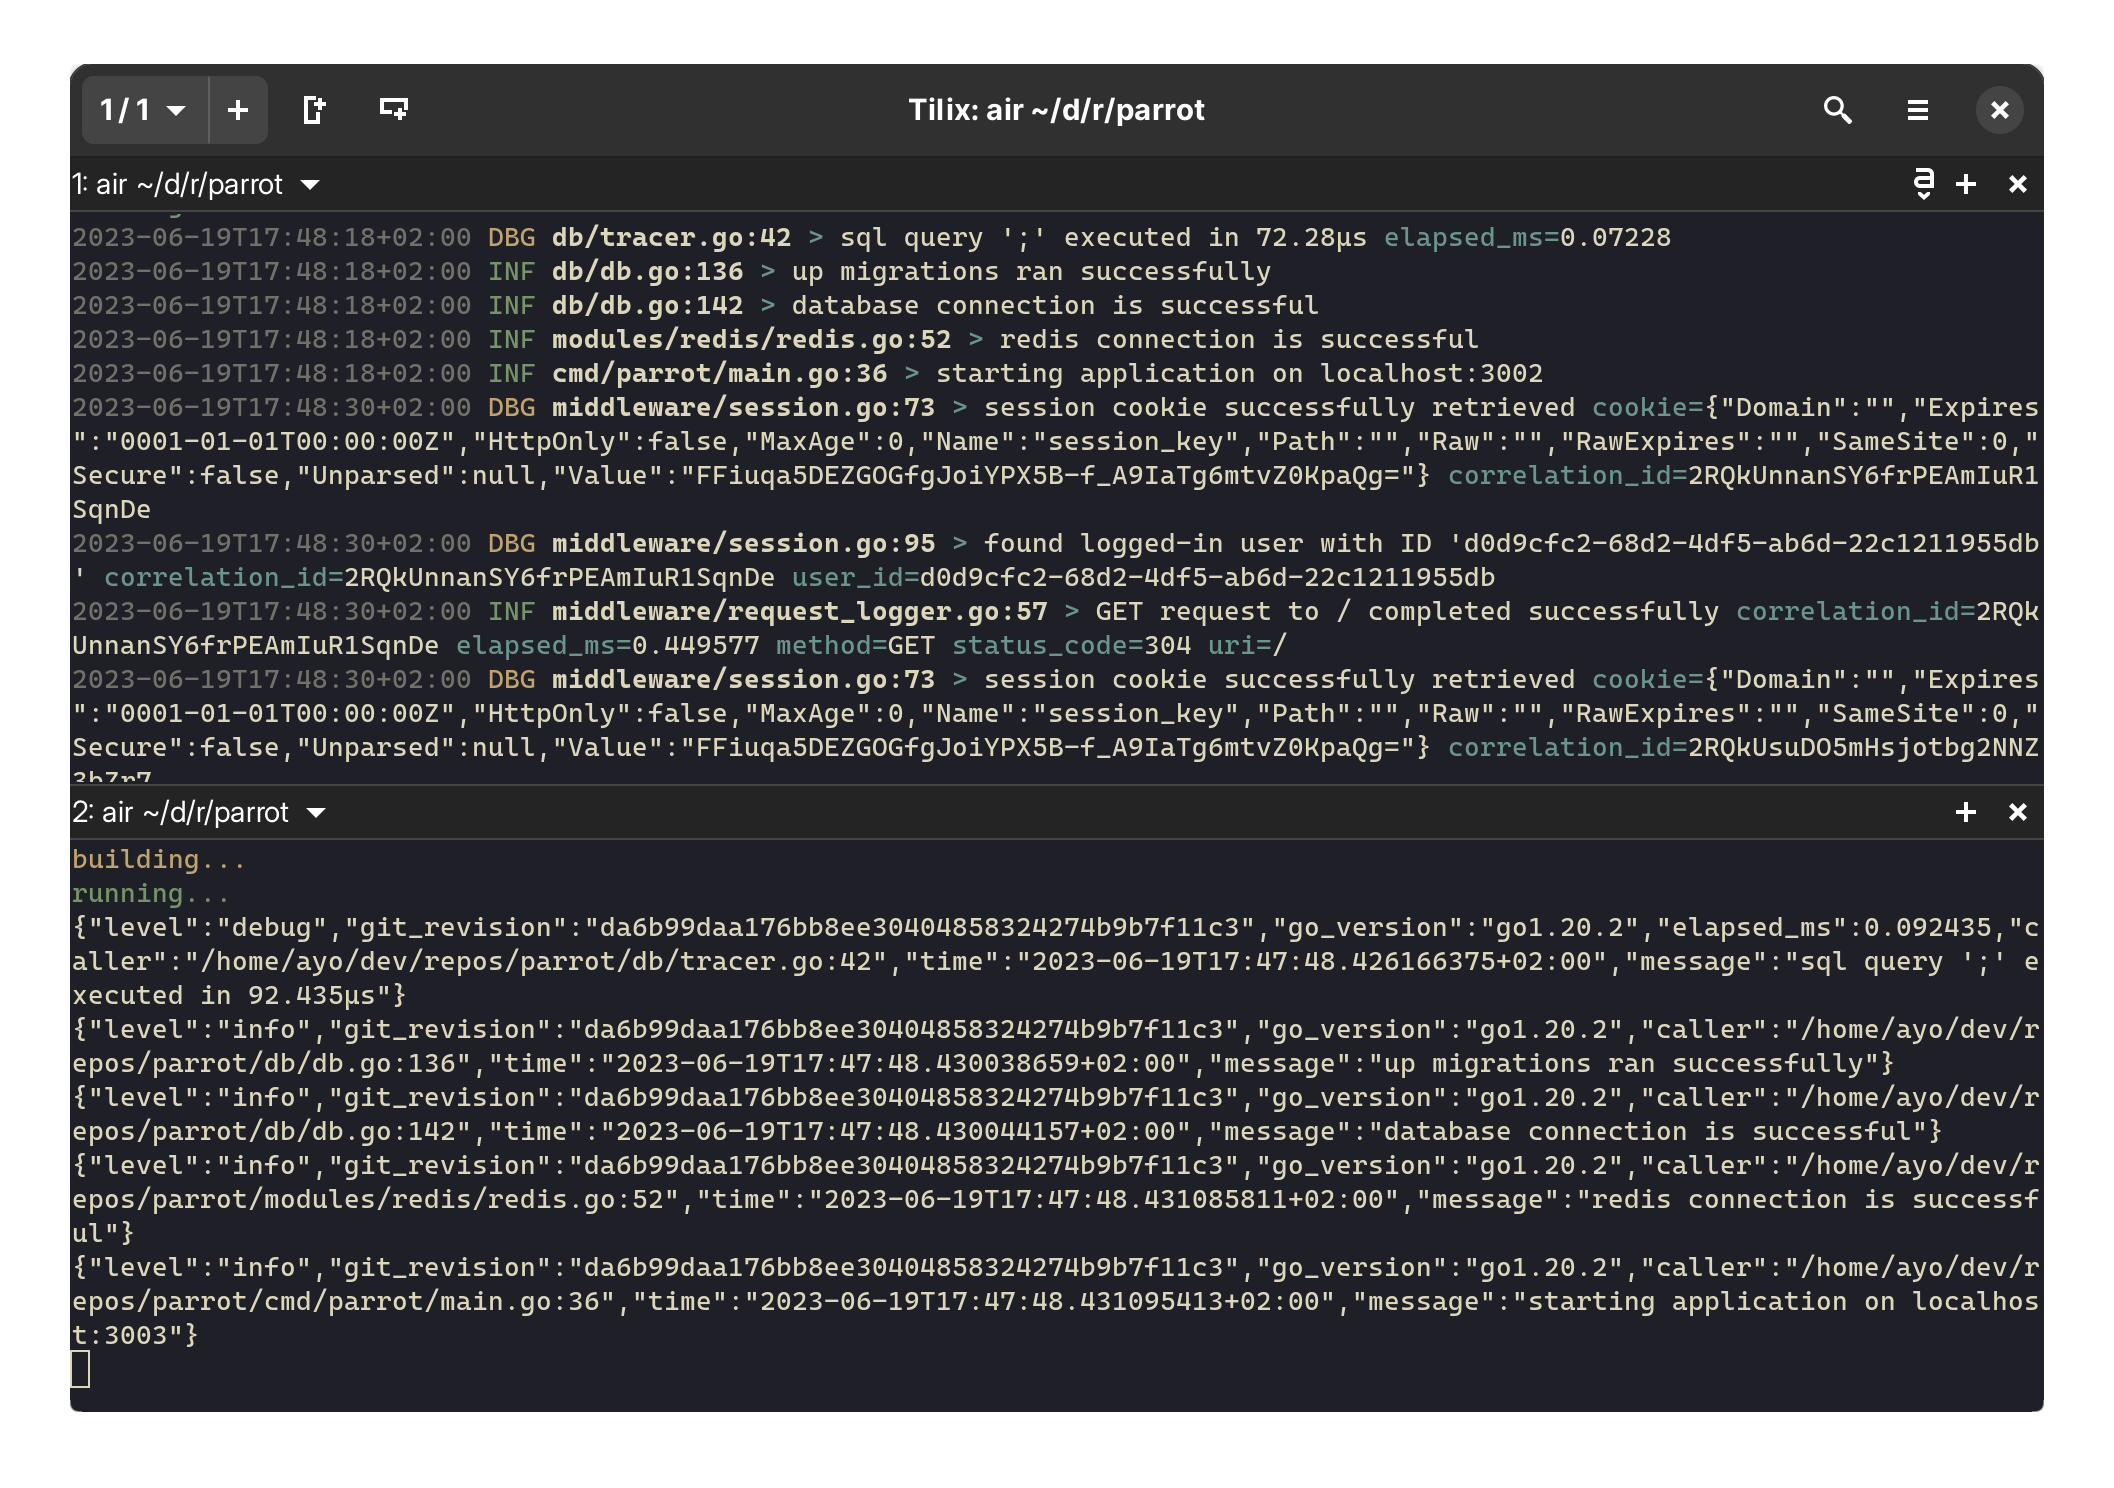Click the add terminal right icon
Screen dimensions: 2114x1488
314,110
